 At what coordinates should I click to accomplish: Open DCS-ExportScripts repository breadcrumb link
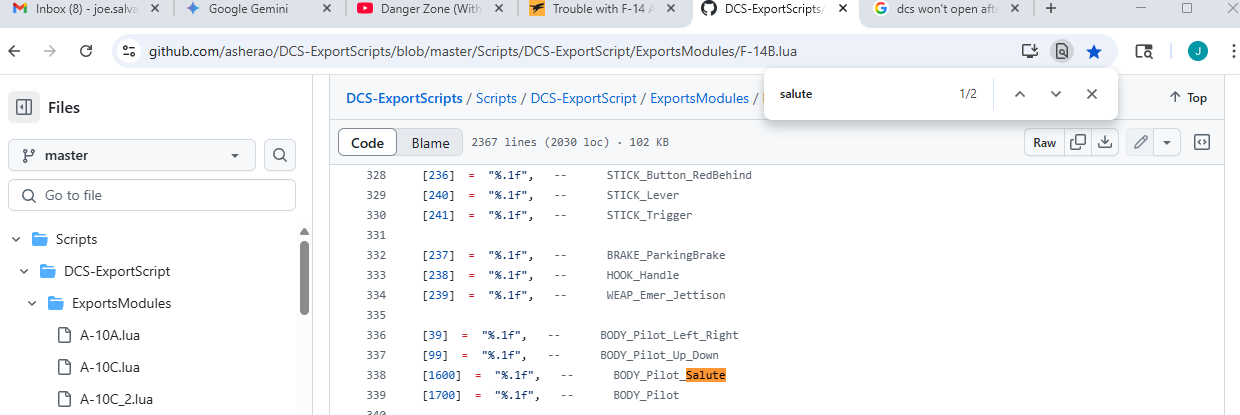pos(404,98)
